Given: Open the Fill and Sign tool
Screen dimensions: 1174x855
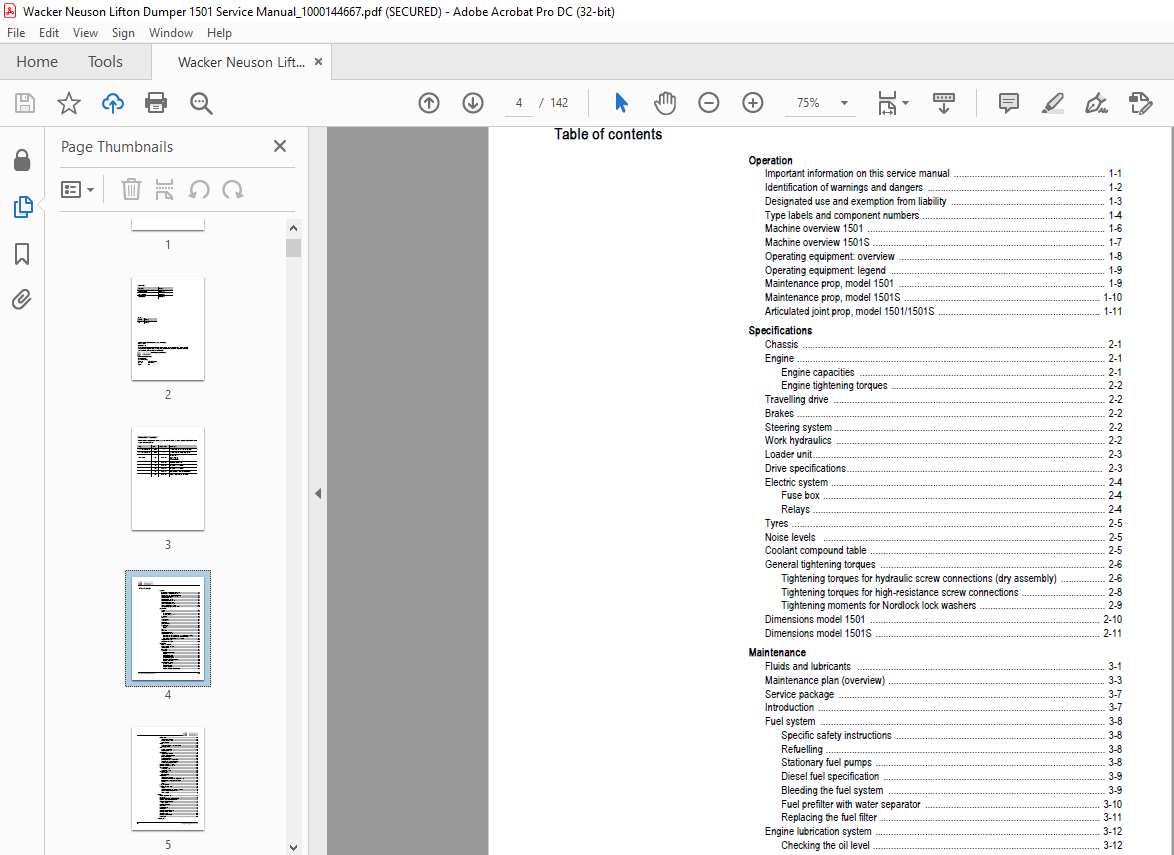Looking at the screenshot, I should pyautogui.click(x=1096, y=103).
